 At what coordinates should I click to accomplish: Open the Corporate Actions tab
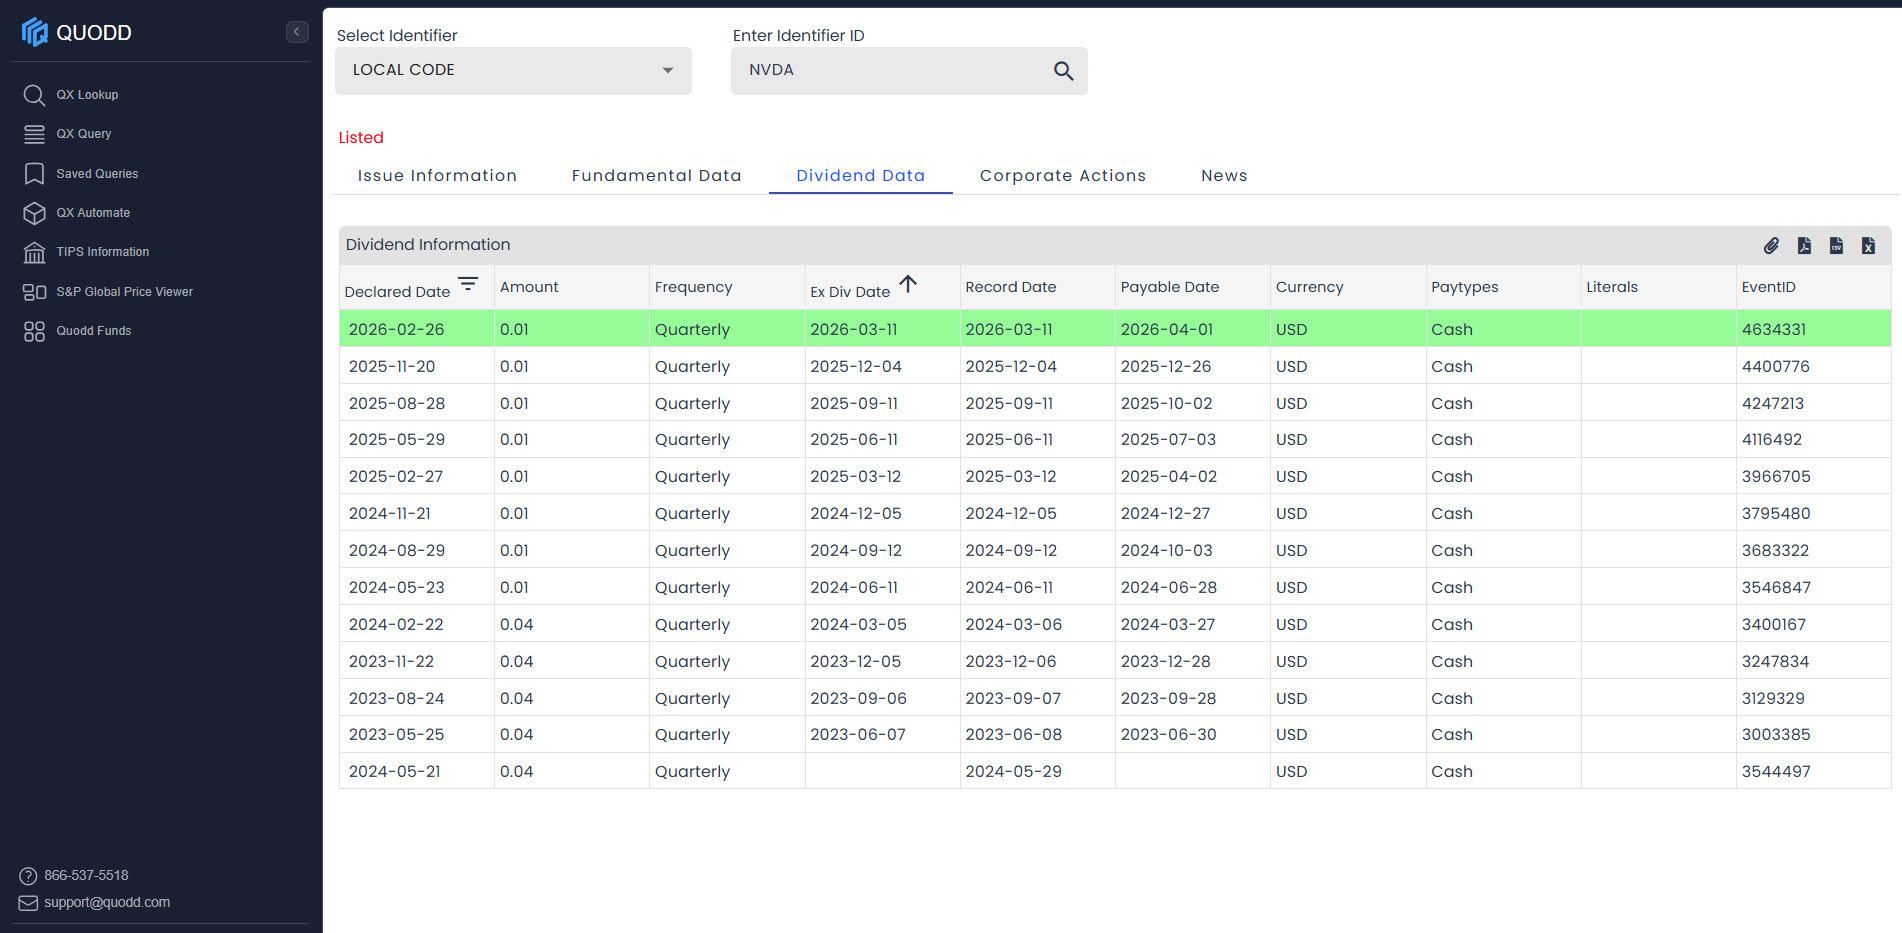pos(1062,176)
